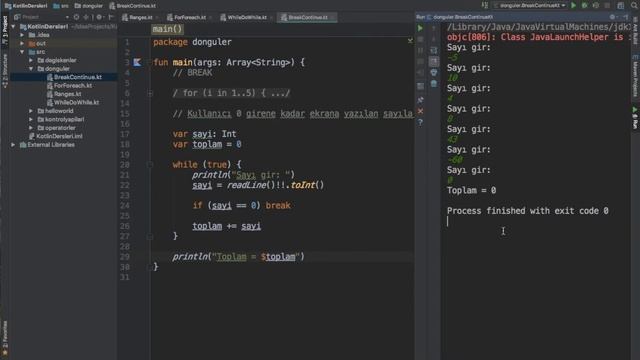Click 'Toplam = 0' output line in console
640x360 pixels.
click(x=471, y=191)
